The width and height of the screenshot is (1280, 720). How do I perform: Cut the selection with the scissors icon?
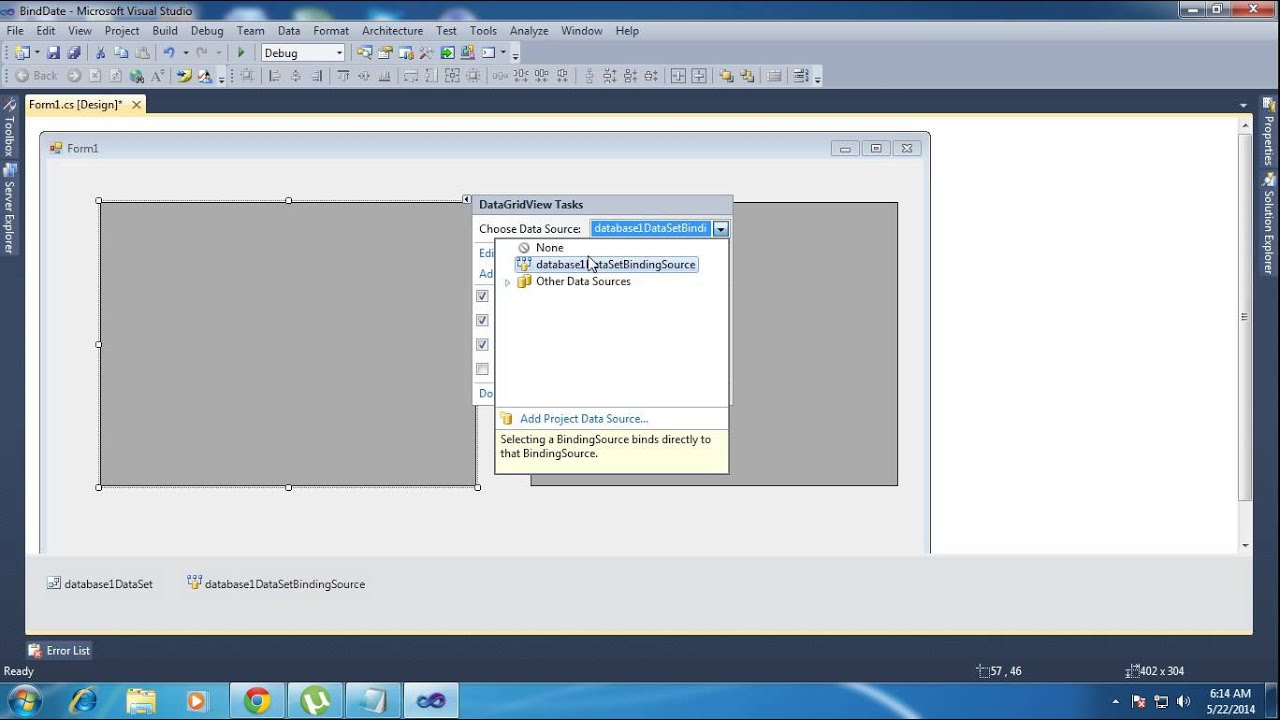click(100, 53)
